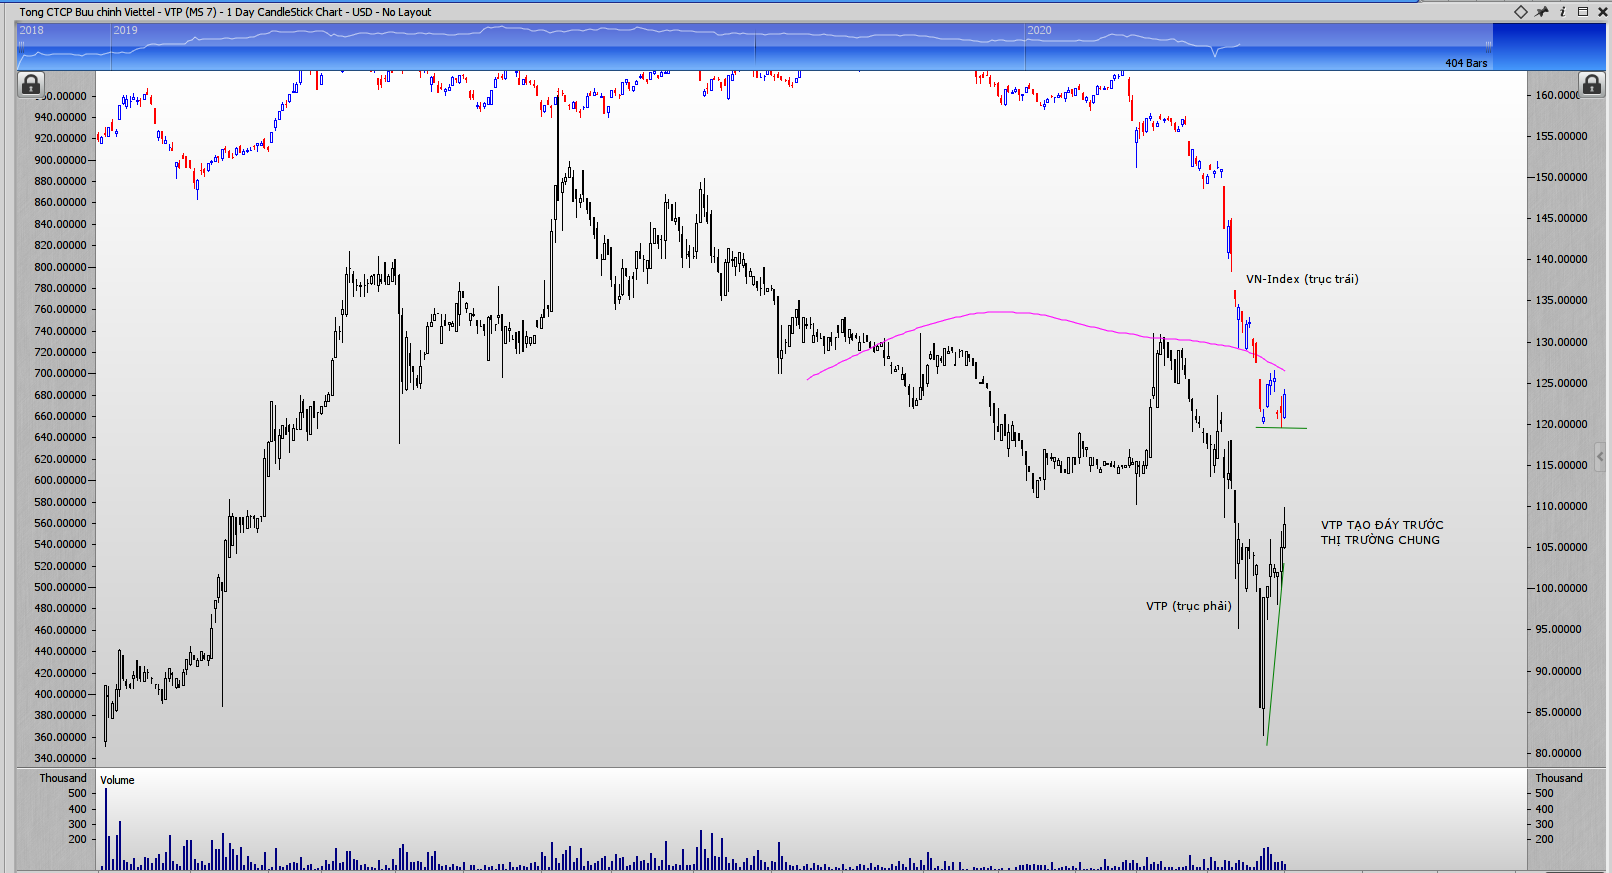Select the magenta curved trend line

[1000, 312]
